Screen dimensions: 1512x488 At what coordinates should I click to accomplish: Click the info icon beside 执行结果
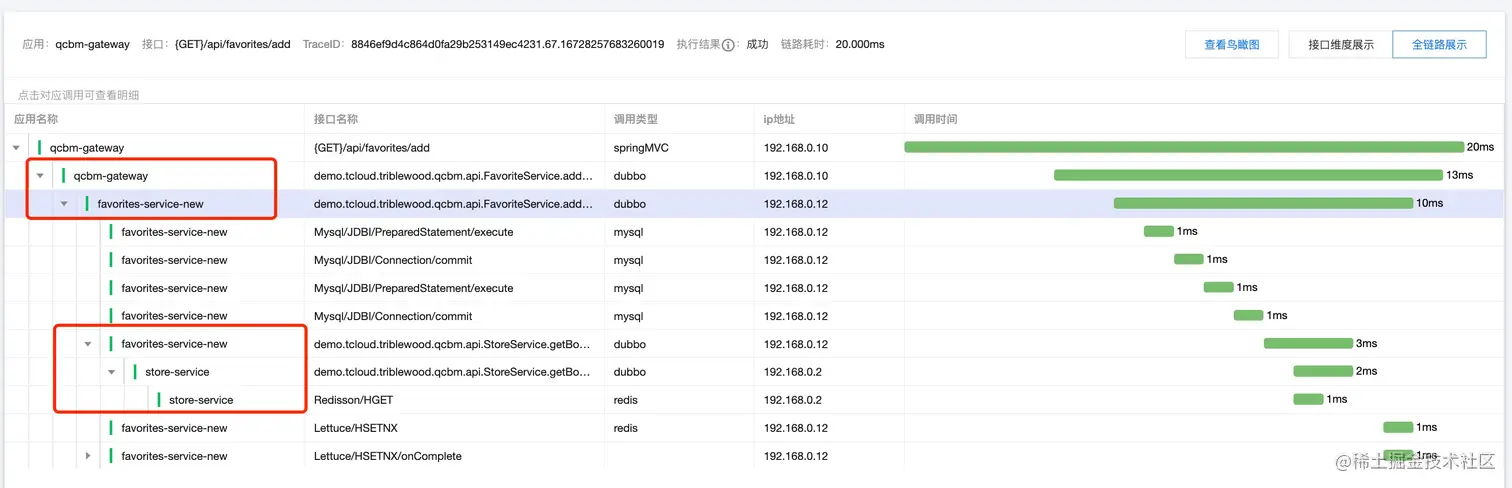point(728,45)
